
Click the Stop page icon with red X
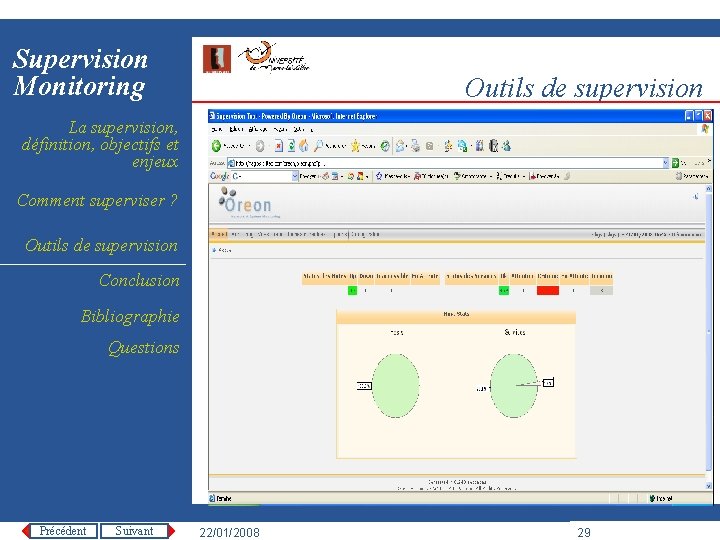pos(279,146)
